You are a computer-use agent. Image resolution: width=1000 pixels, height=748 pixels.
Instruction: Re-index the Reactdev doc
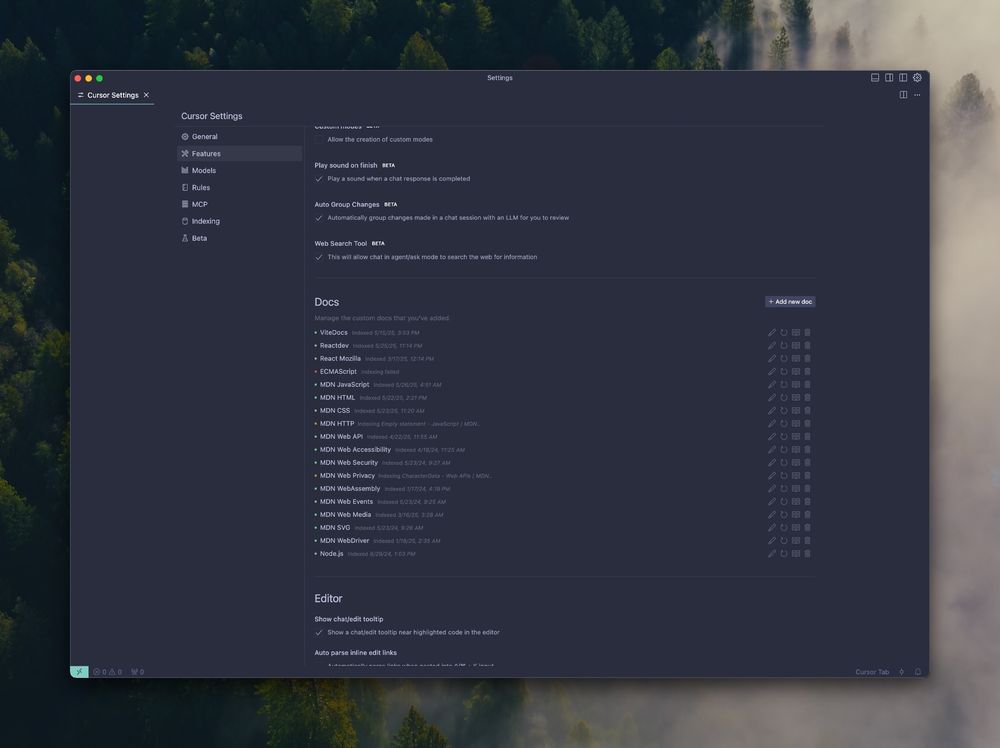point(784,346)
